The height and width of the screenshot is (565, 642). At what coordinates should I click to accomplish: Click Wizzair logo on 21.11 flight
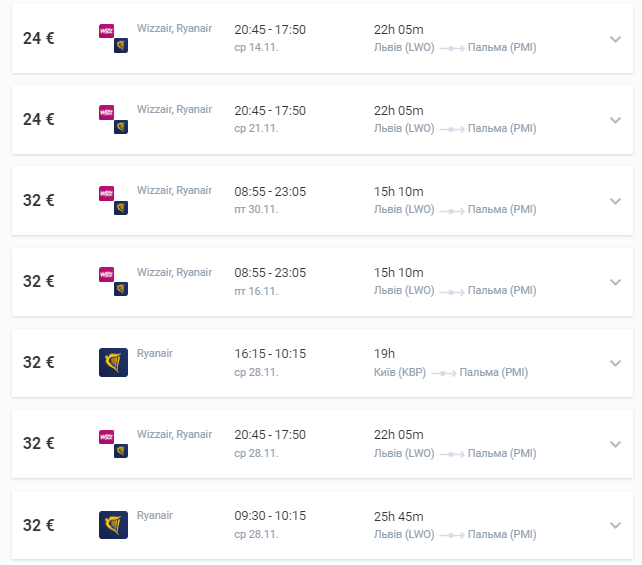coord(106,112)
